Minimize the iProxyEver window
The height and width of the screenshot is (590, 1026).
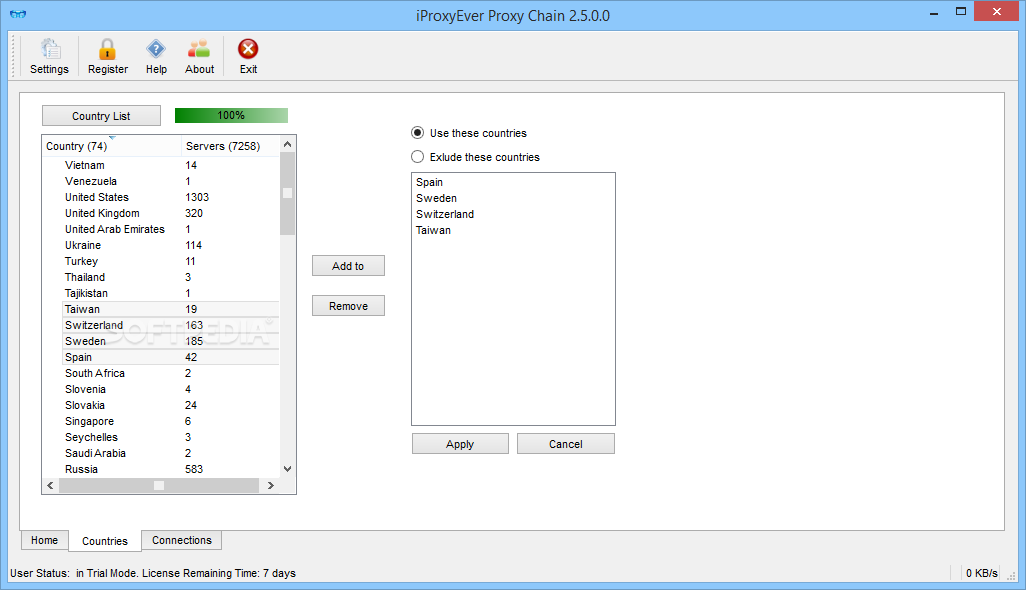point(934,12)
